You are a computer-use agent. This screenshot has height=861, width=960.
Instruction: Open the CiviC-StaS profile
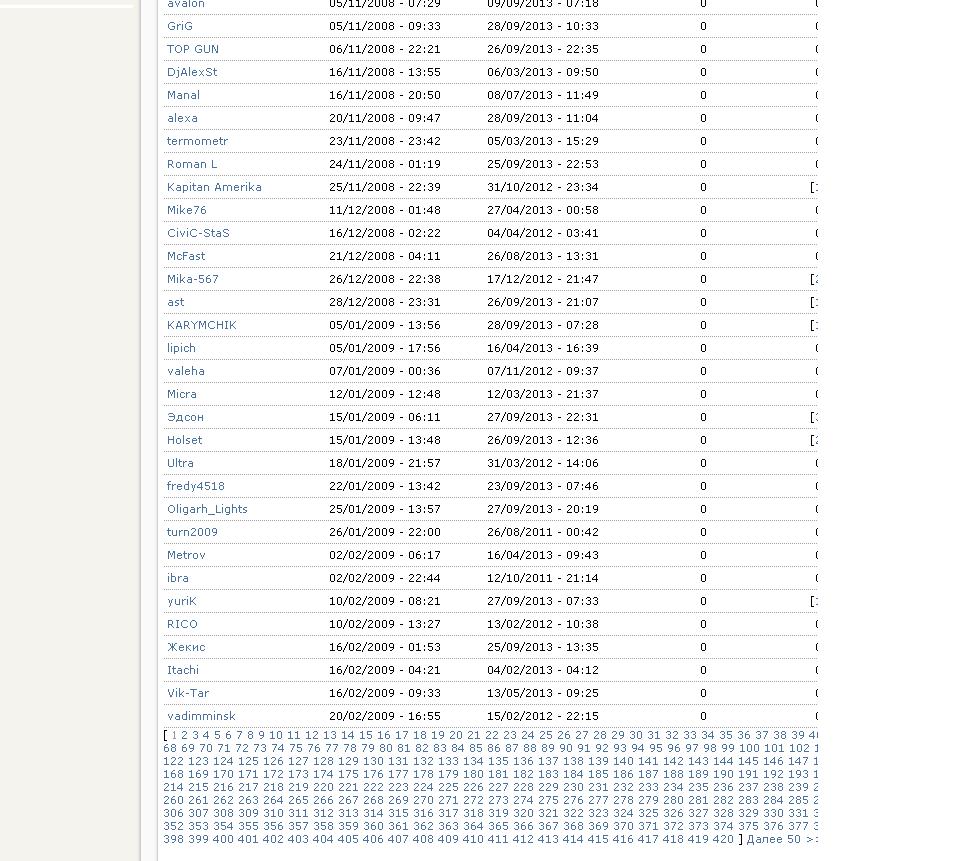[x=198, y=233]
